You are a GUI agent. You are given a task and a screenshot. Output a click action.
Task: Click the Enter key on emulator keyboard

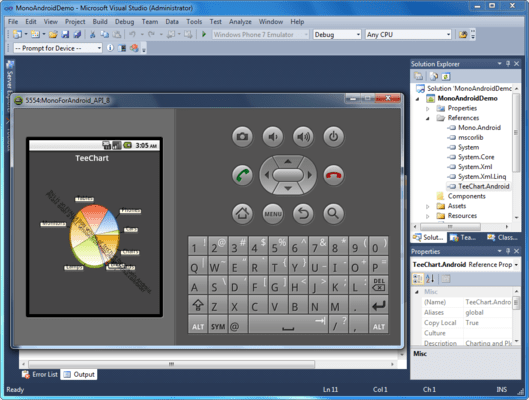379,305
